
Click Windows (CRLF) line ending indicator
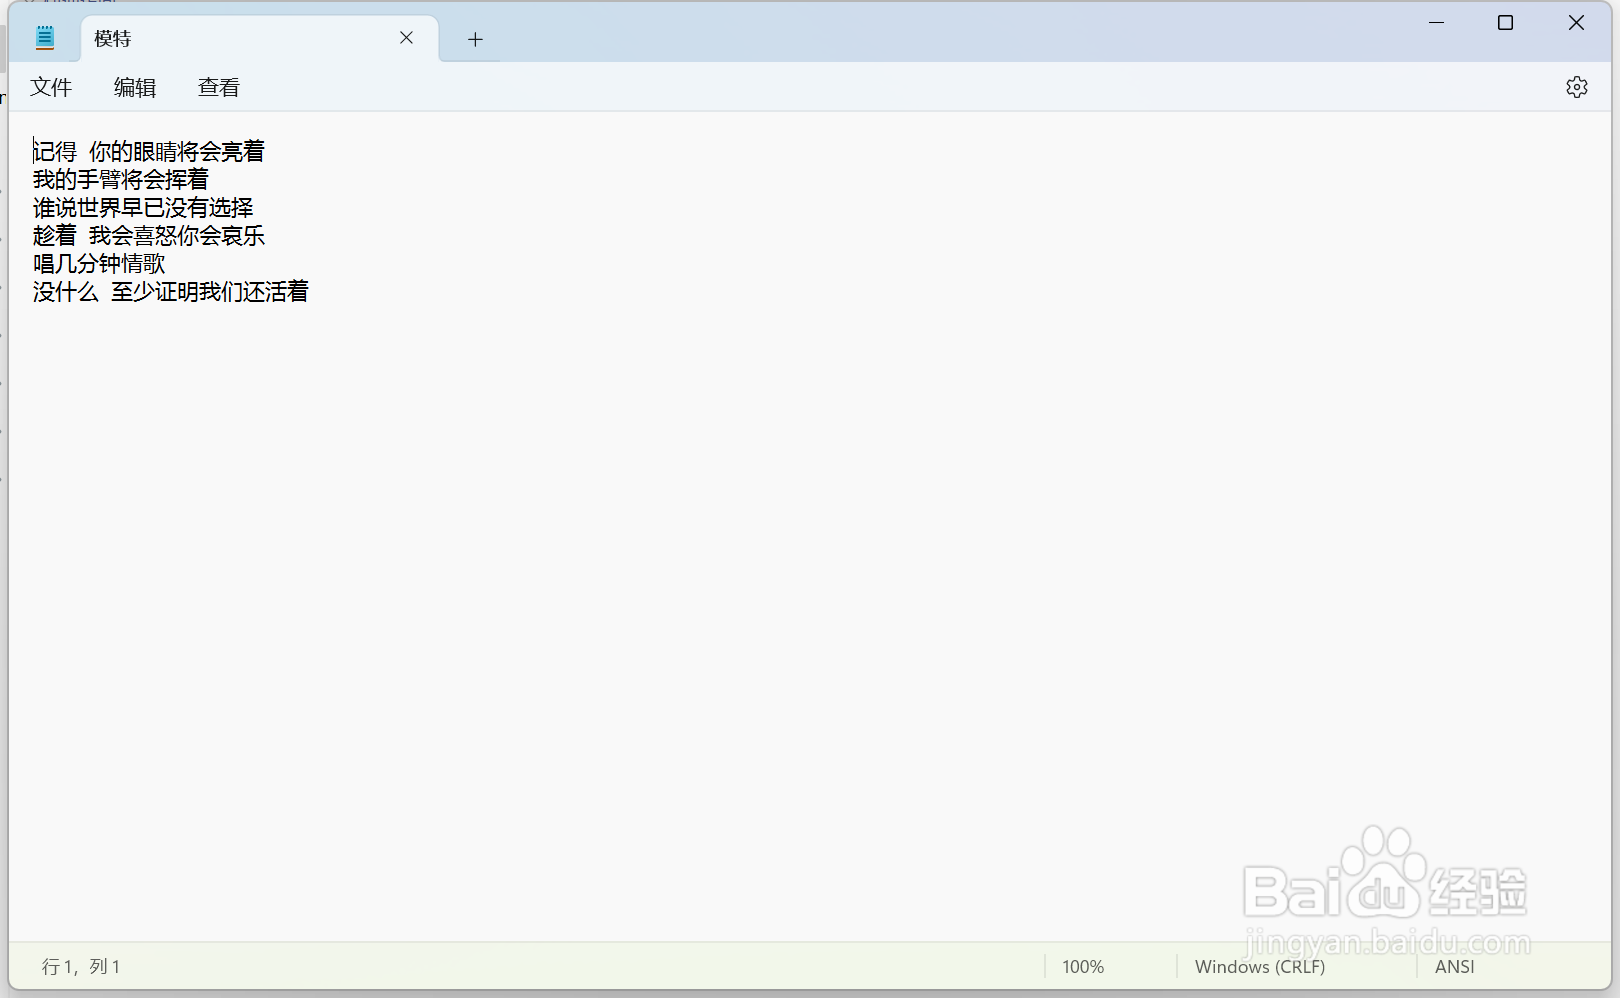click(x=1260, y=967)
